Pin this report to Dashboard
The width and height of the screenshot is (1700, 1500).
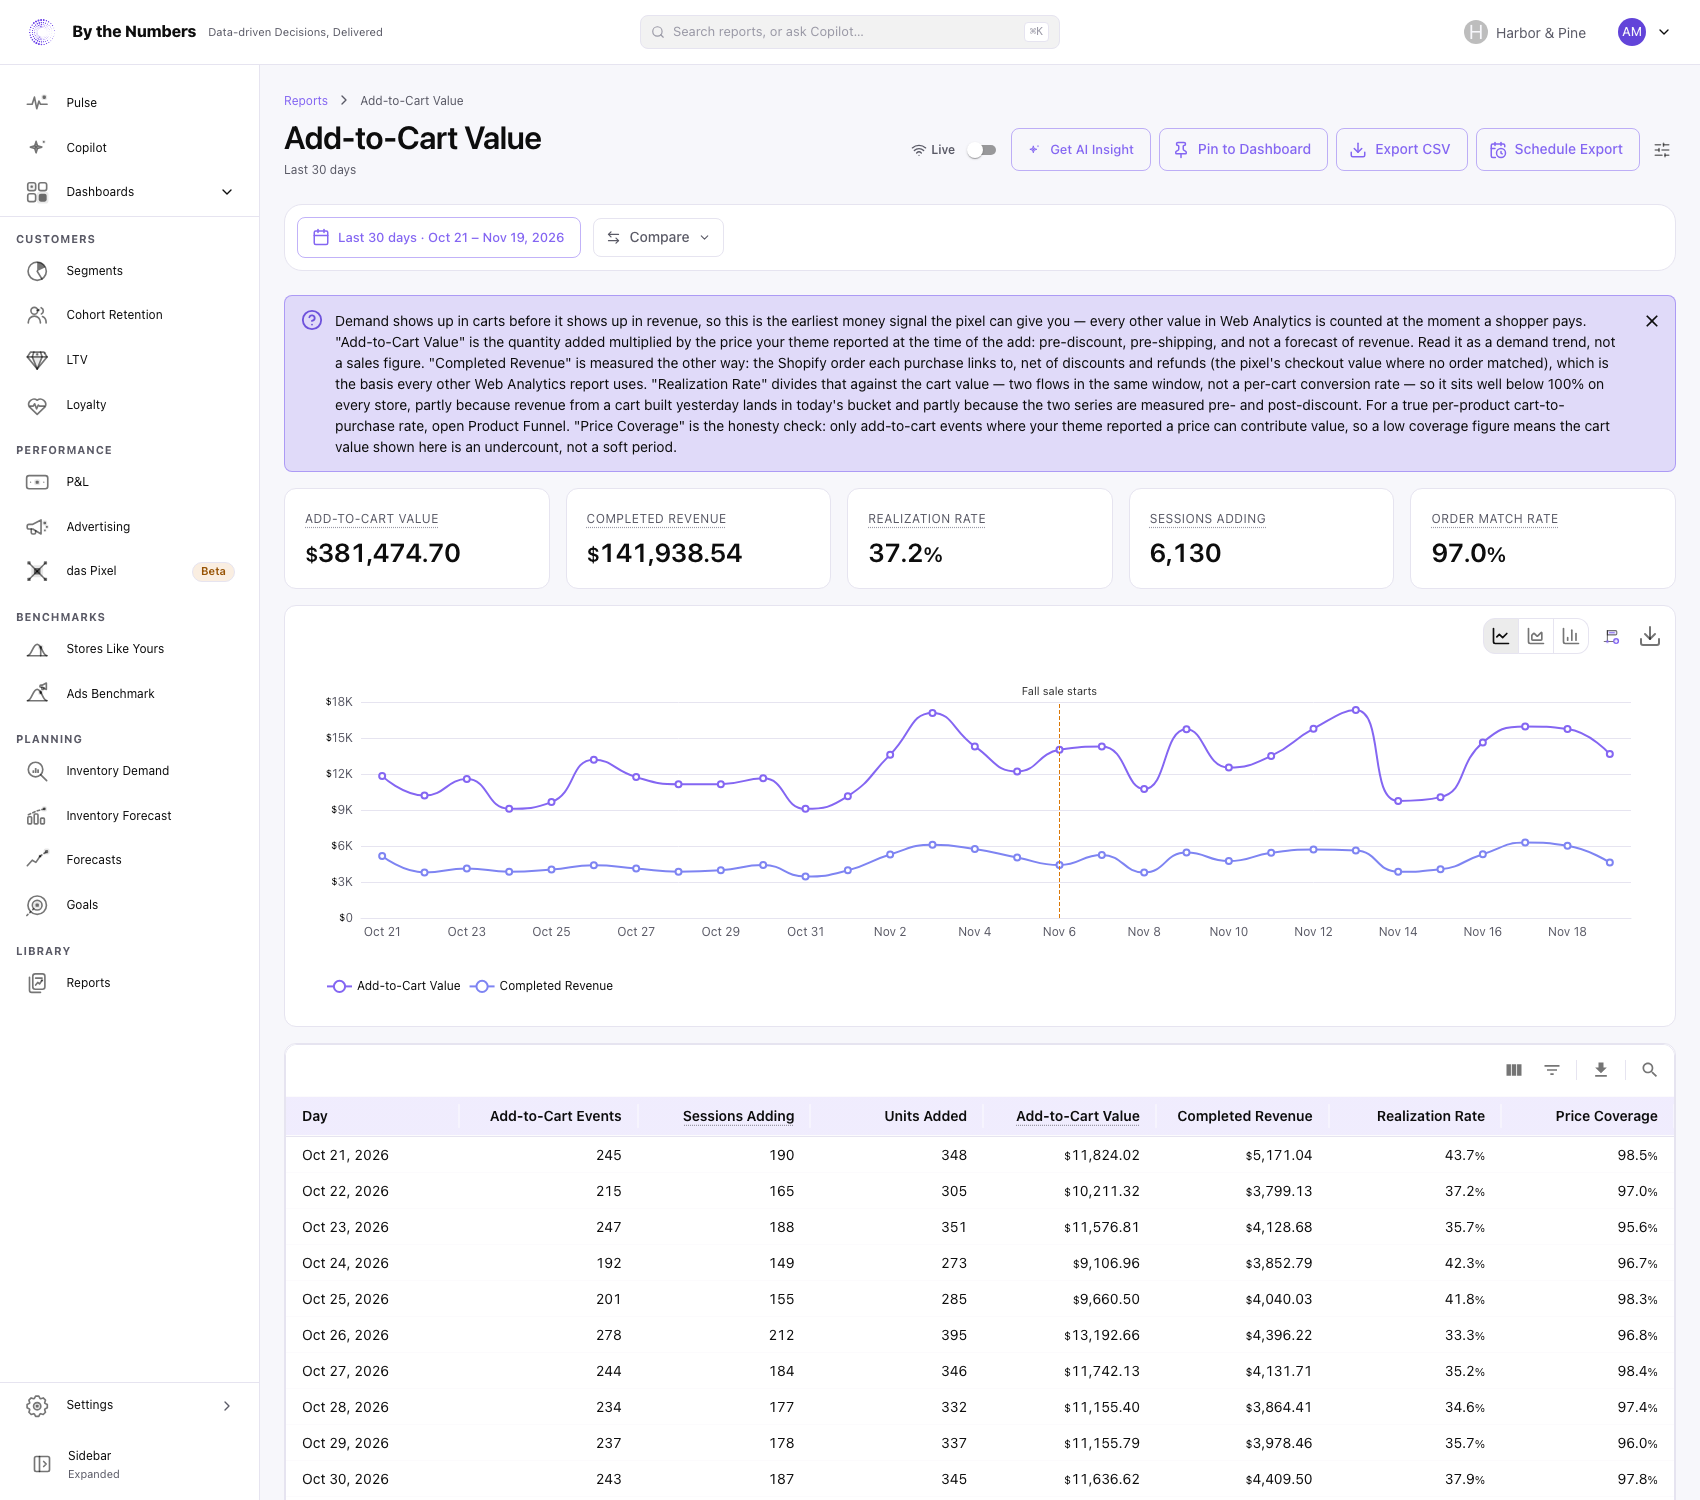pos(1243,149)
